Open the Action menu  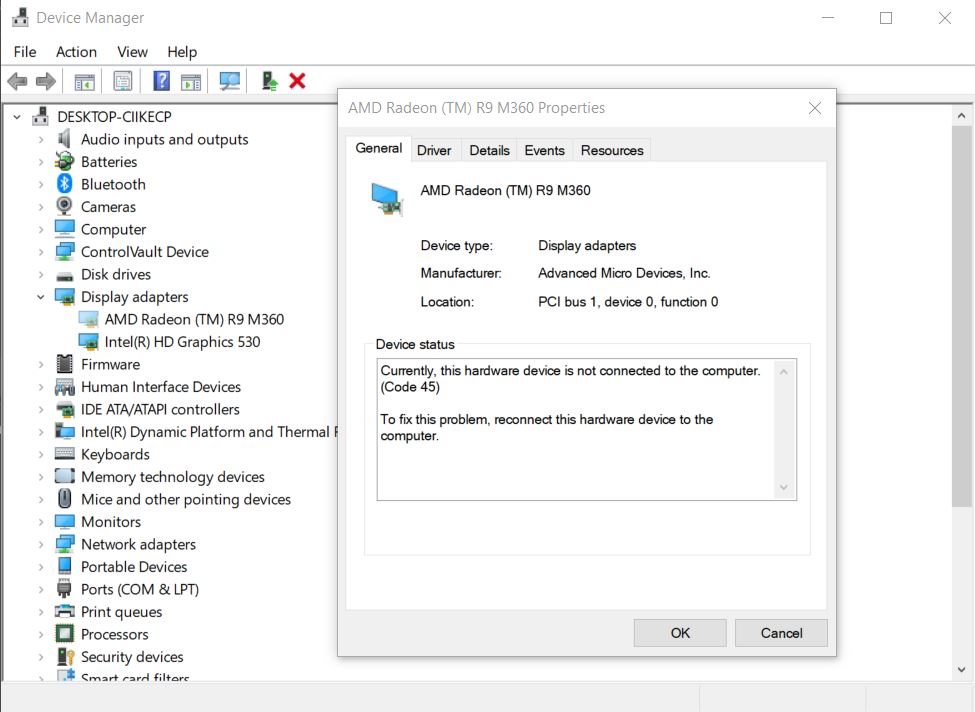[76, 52]
